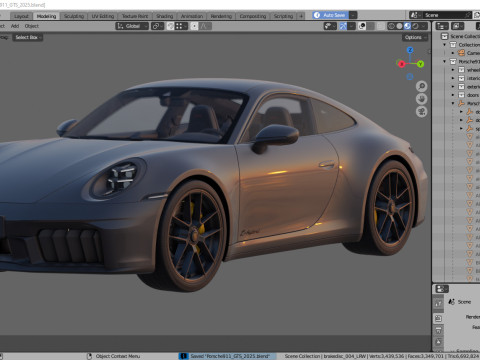
Task: Click the Y axis on navigation gizmo
Action: point(420,64)
